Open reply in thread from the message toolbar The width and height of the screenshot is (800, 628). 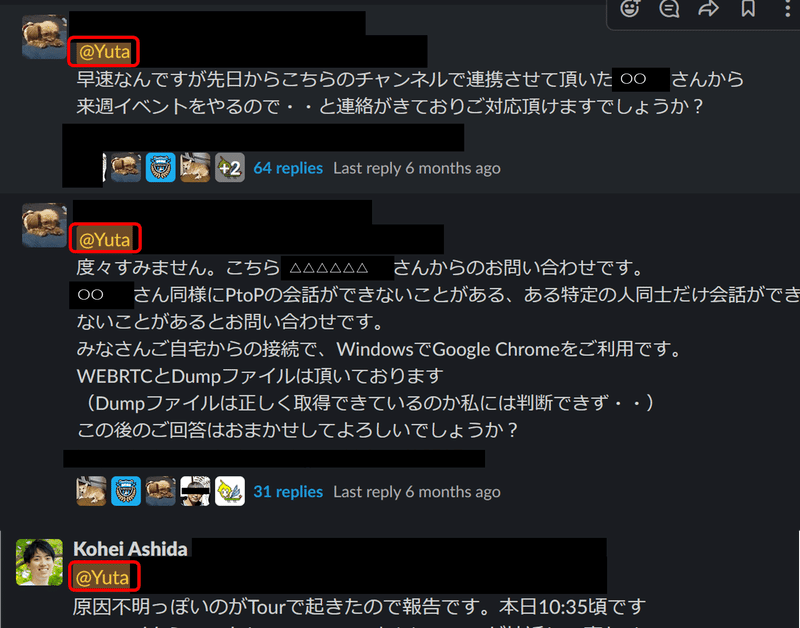tap(669, 8)
